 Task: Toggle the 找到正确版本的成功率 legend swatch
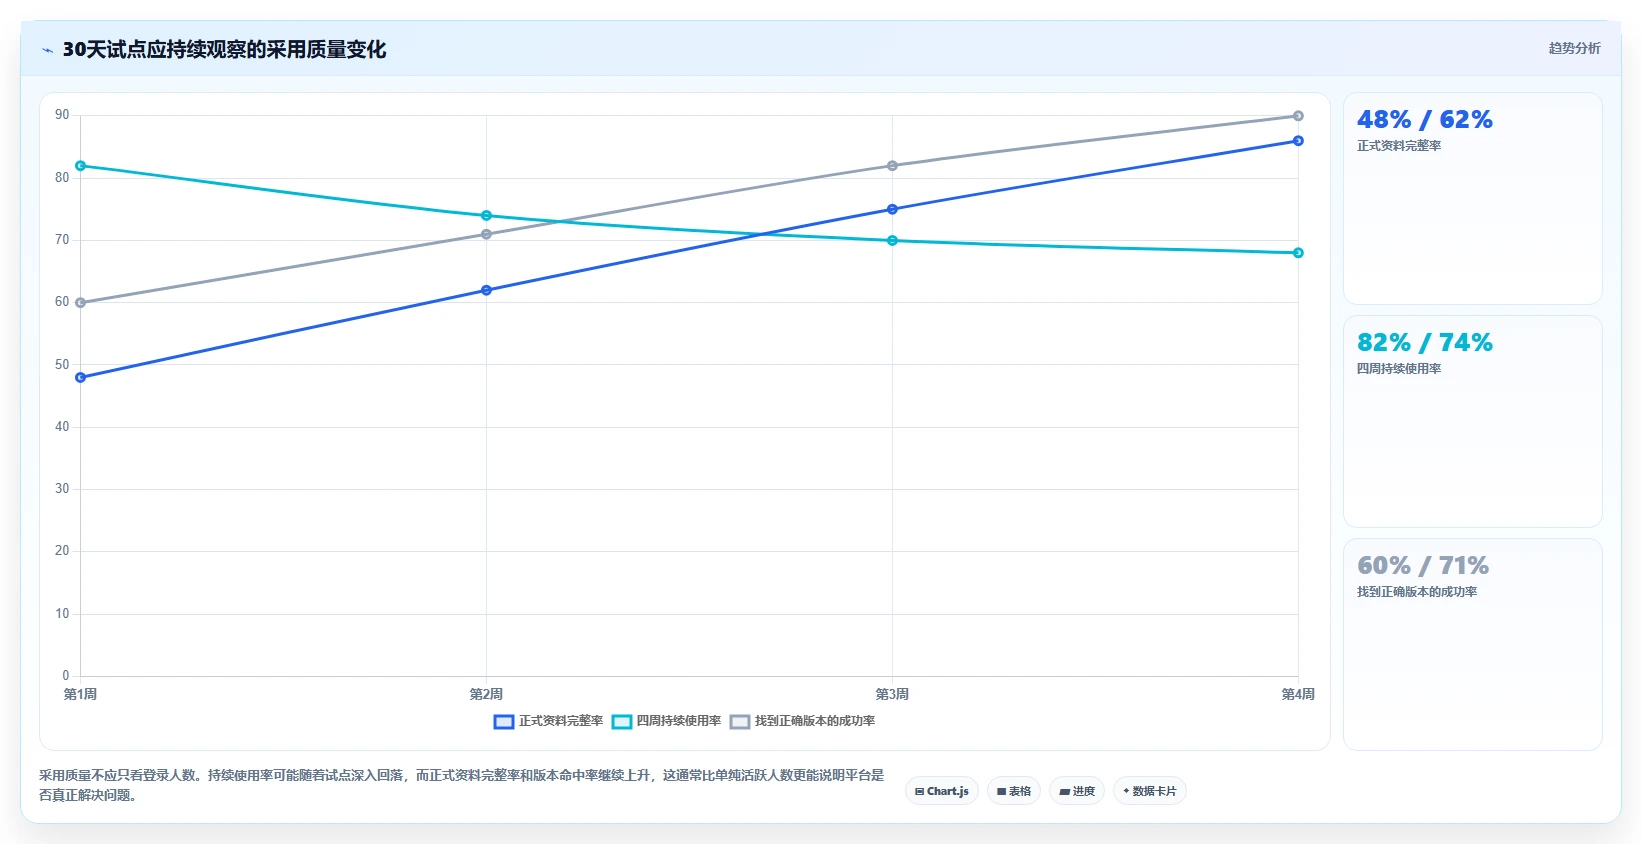(740, 721)
